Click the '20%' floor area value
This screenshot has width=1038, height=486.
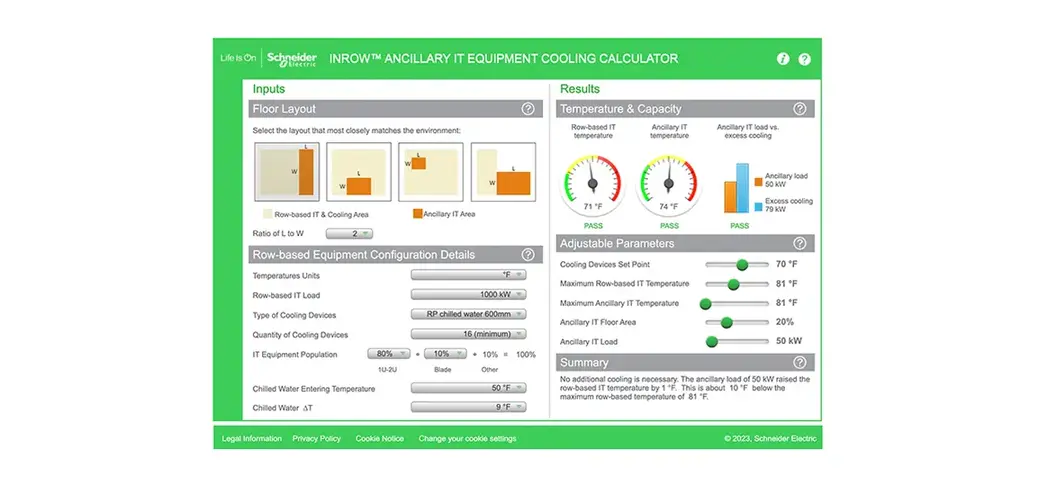(785, 322)
